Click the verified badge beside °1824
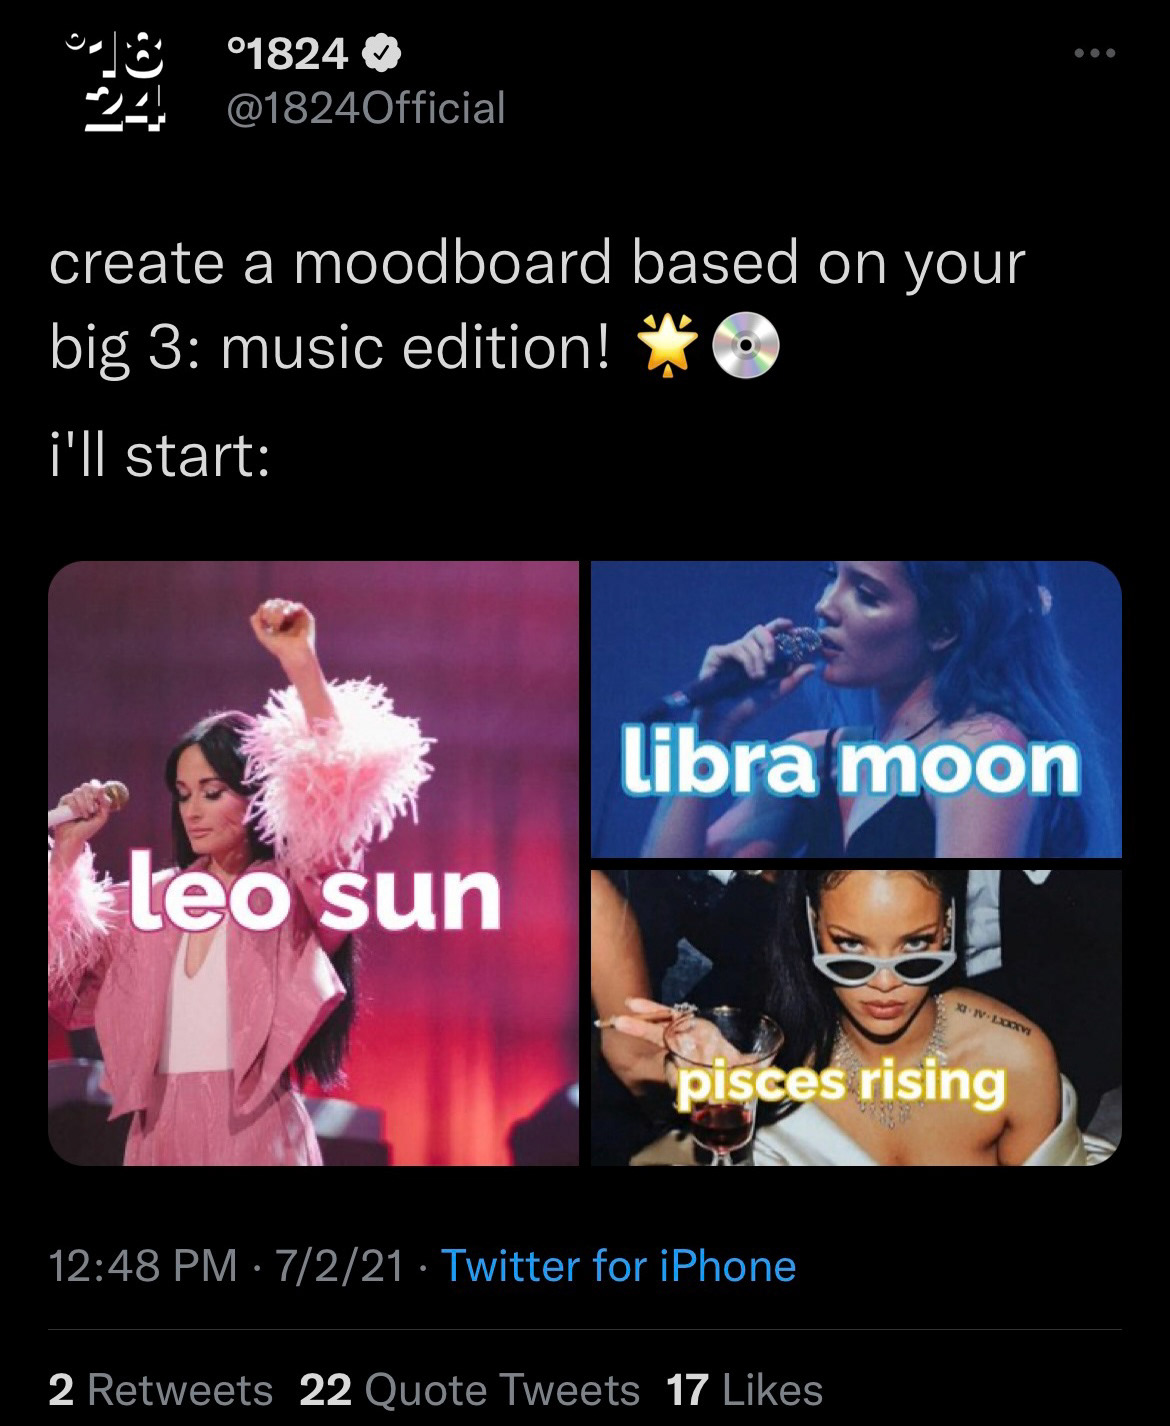 click(x=380, y=54)
